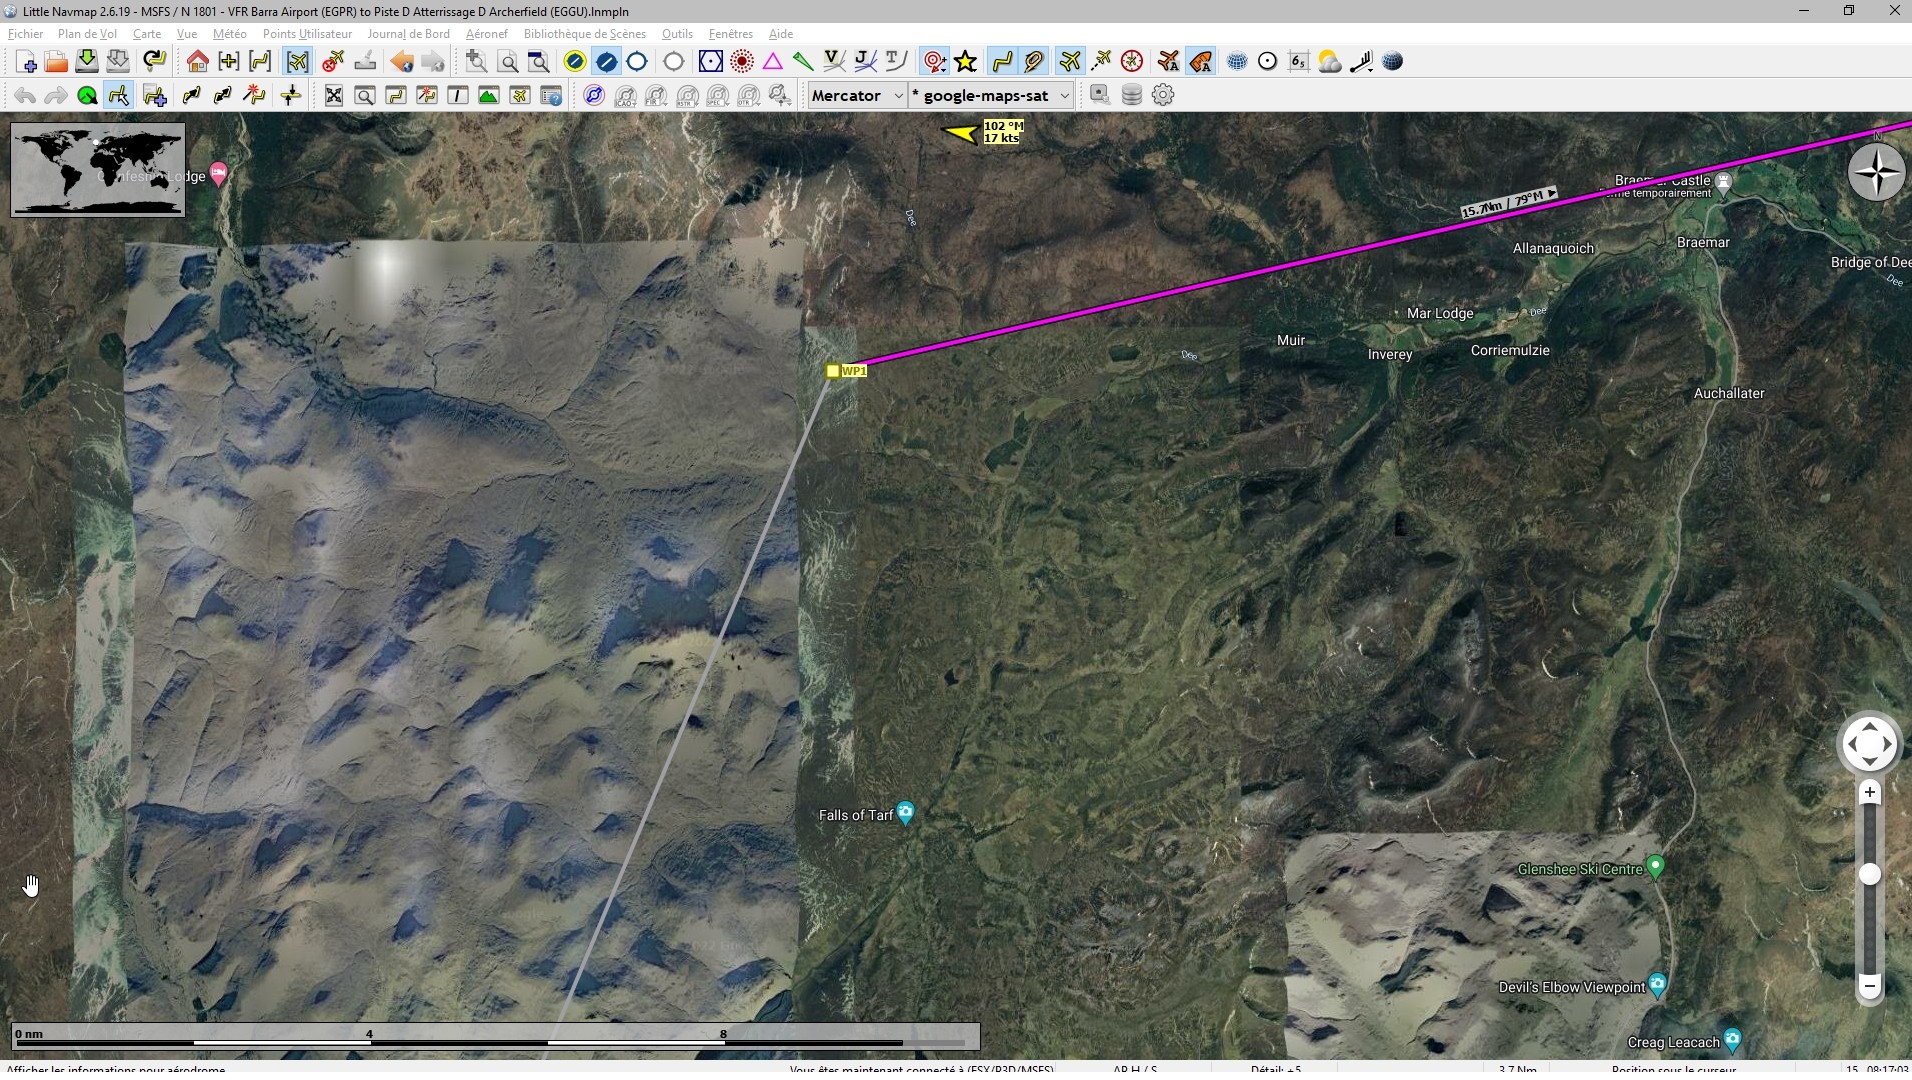
Task: Open the google-maps-sat theme dropdown
Action: pyautogui.click(x=990, y=95)
